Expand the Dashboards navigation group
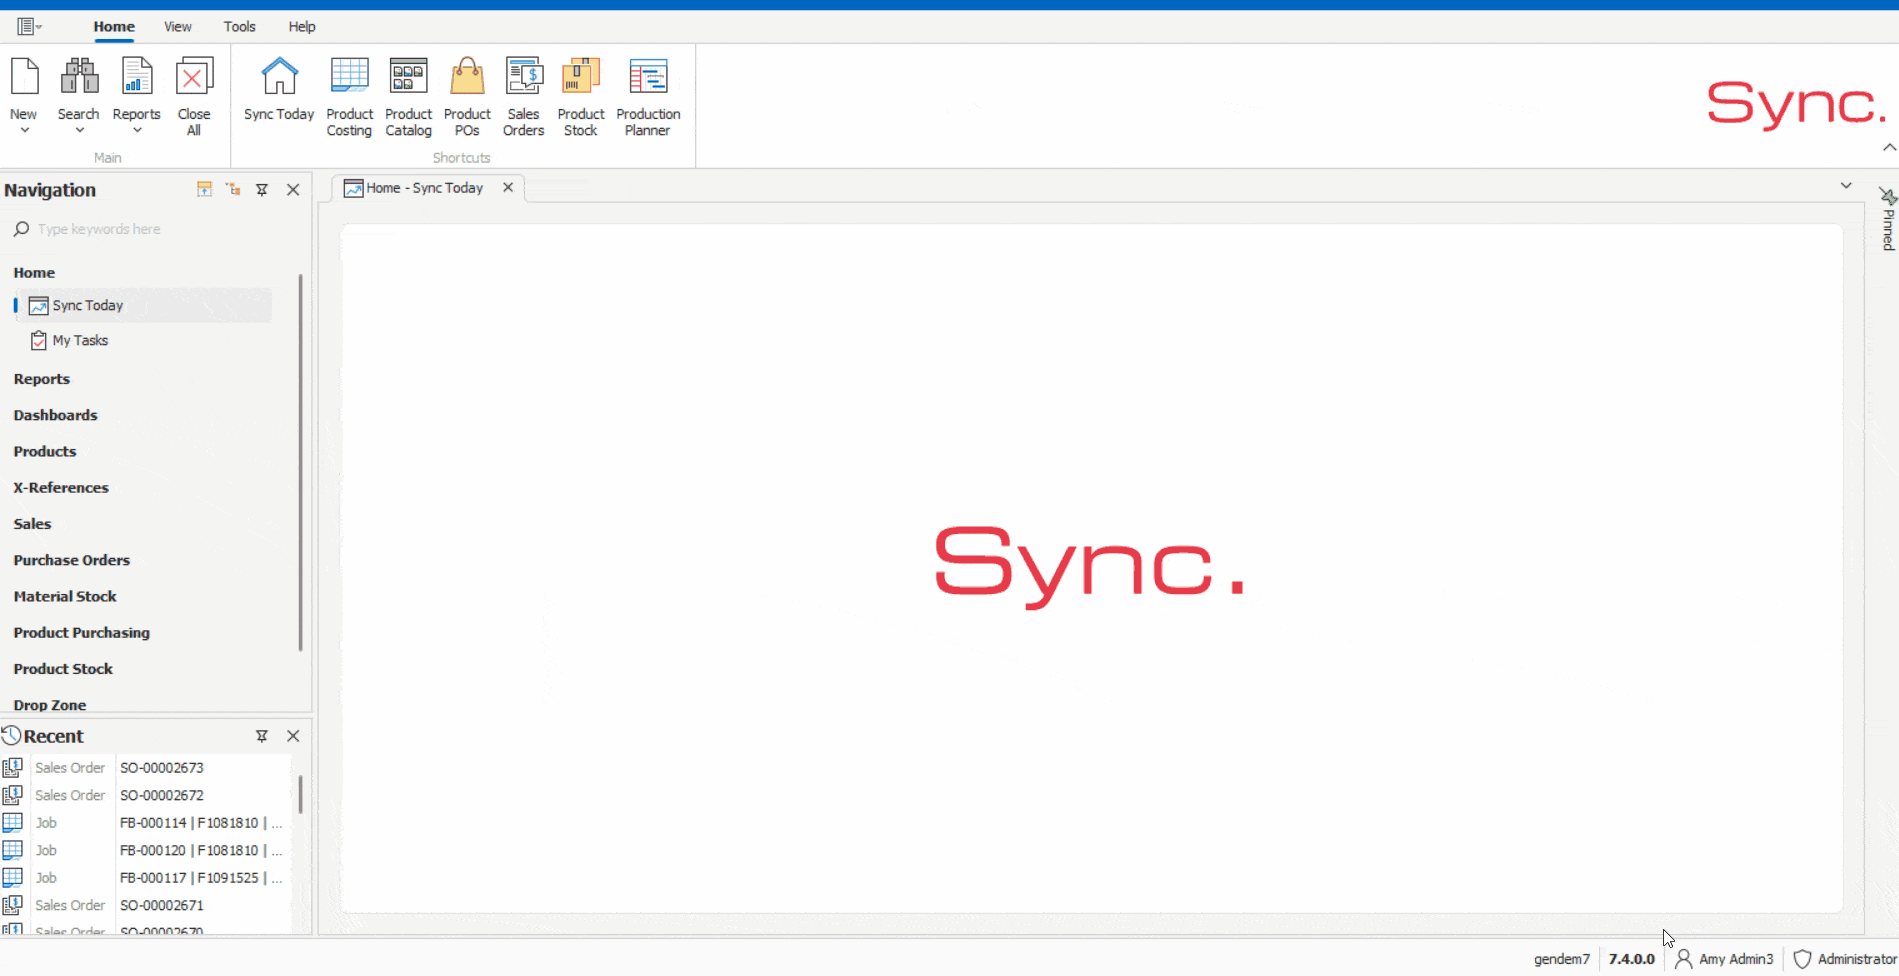This screenshot has width=1899, height=976. [x=56, y=415]
